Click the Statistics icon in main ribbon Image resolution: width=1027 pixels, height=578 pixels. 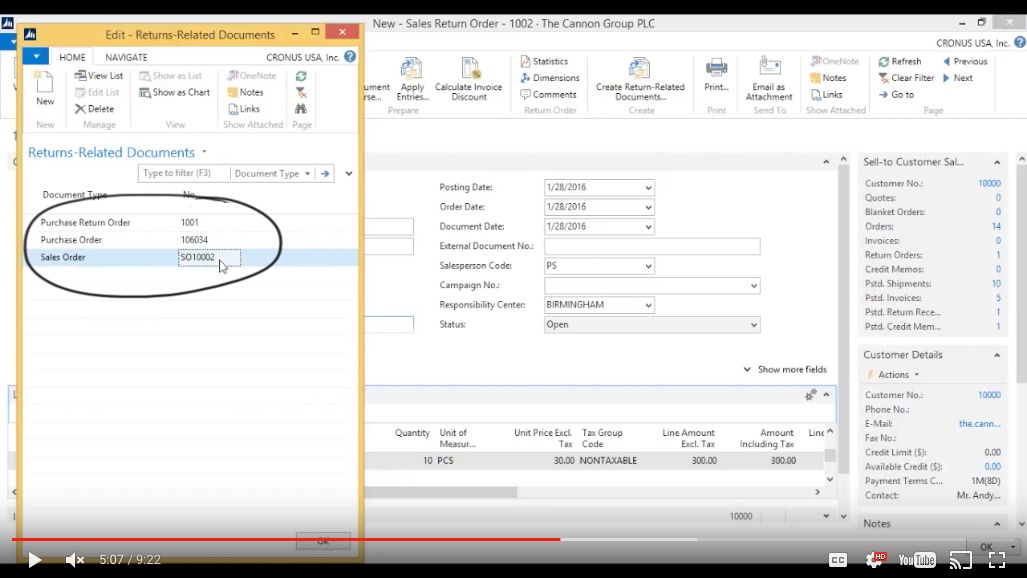pyautogui.click(x=544, y=61)
